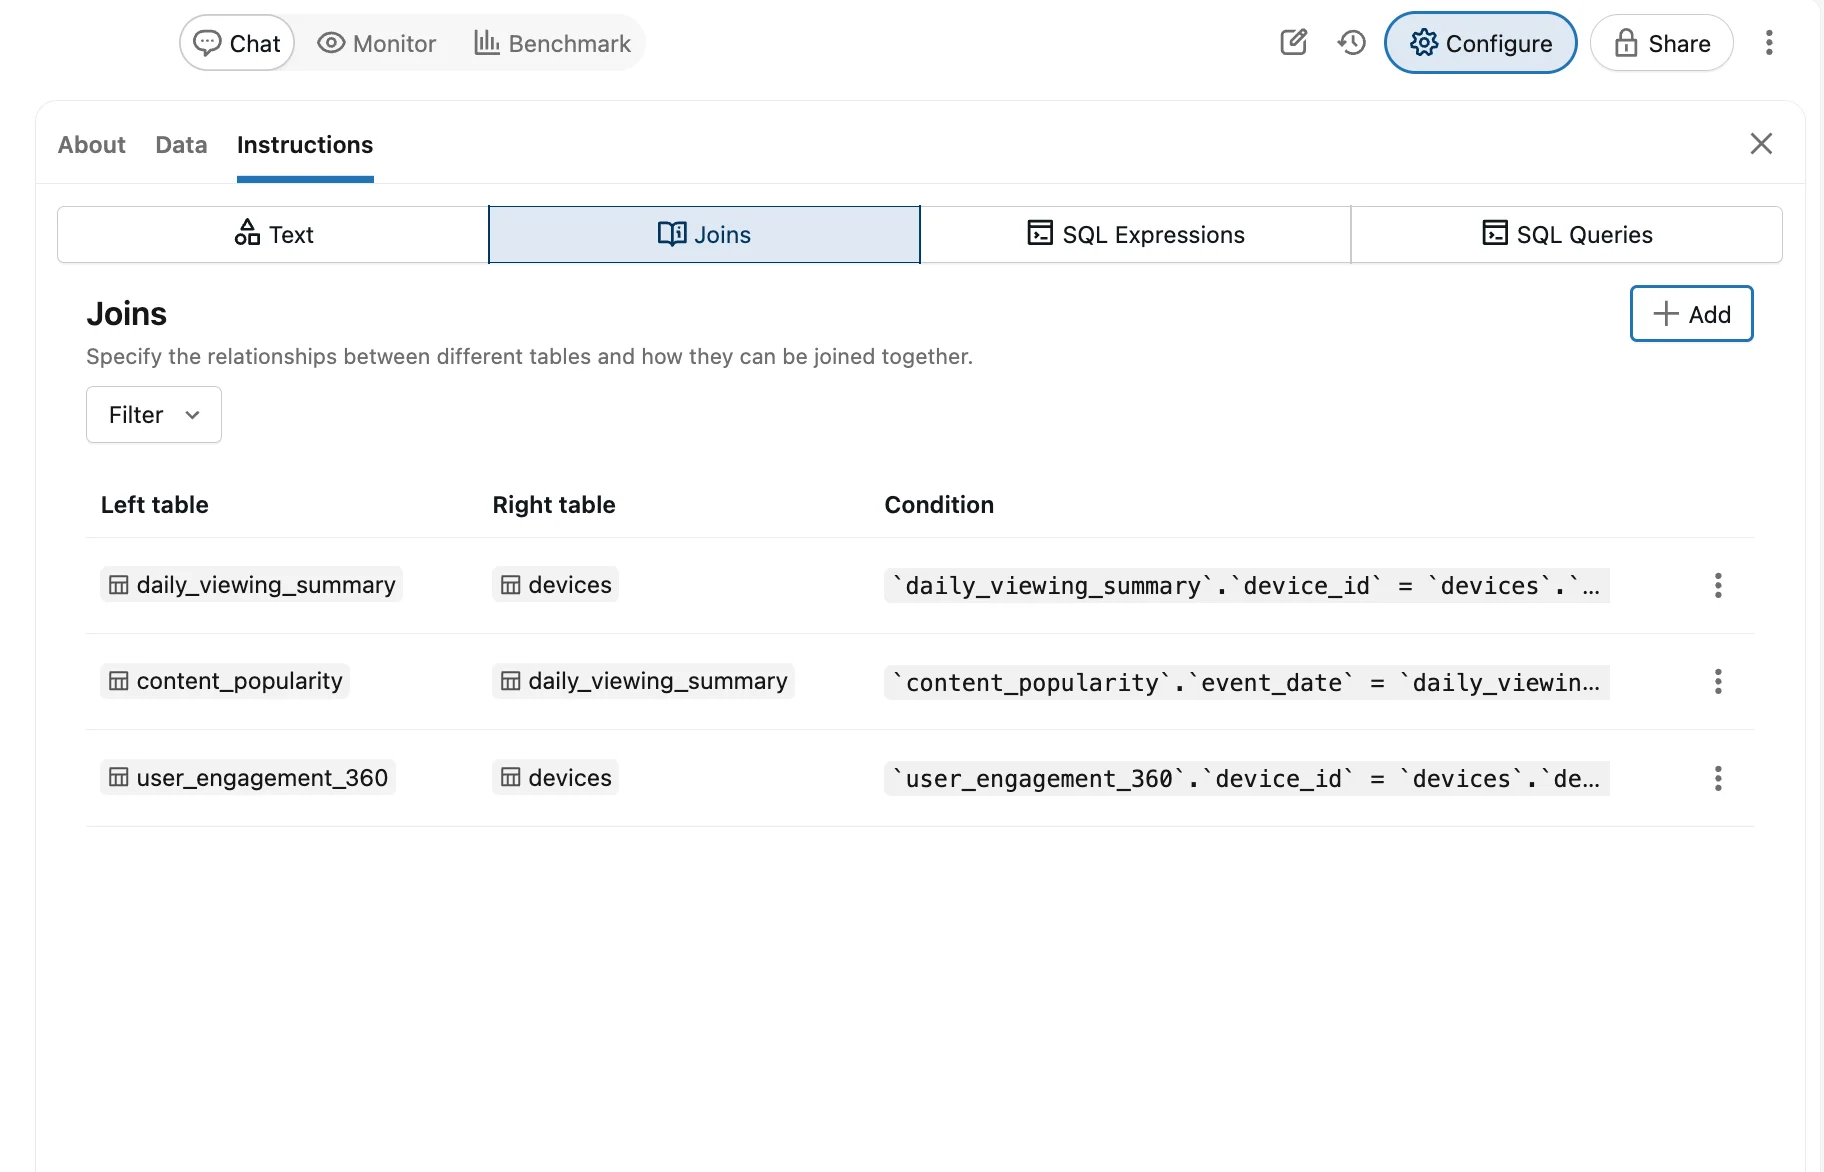Image resolution: width=1824 pixels, height=1172 pixels.
Task: Close the configuration panel
Action: (1761, 144)
